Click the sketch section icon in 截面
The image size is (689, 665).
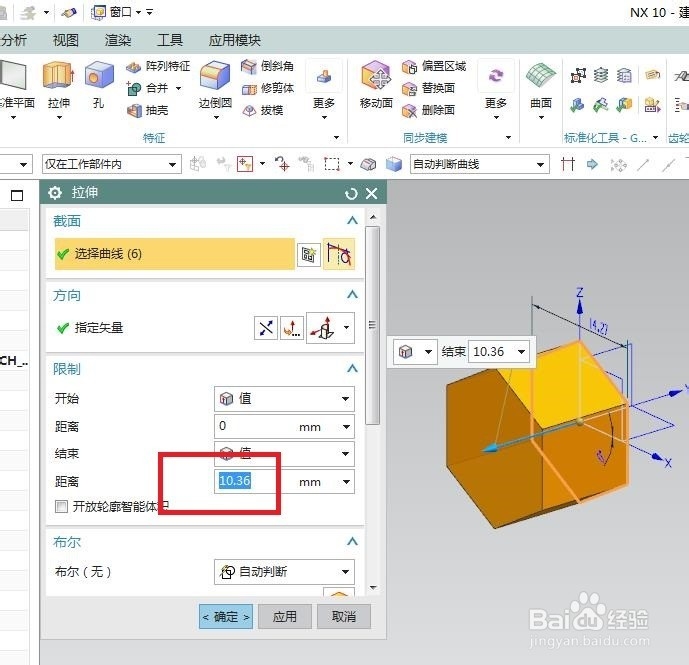click(308, 254)
